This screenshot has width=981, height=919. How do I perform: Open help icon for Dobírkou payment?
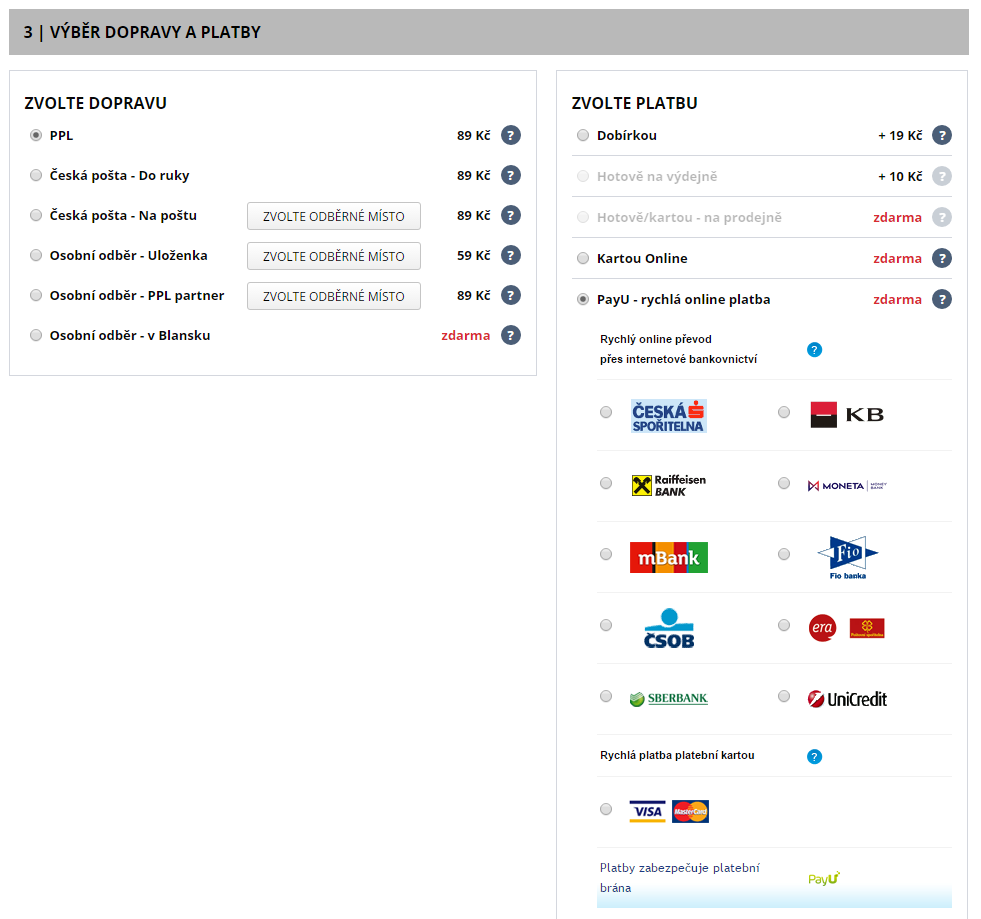[x=942, y=135]
